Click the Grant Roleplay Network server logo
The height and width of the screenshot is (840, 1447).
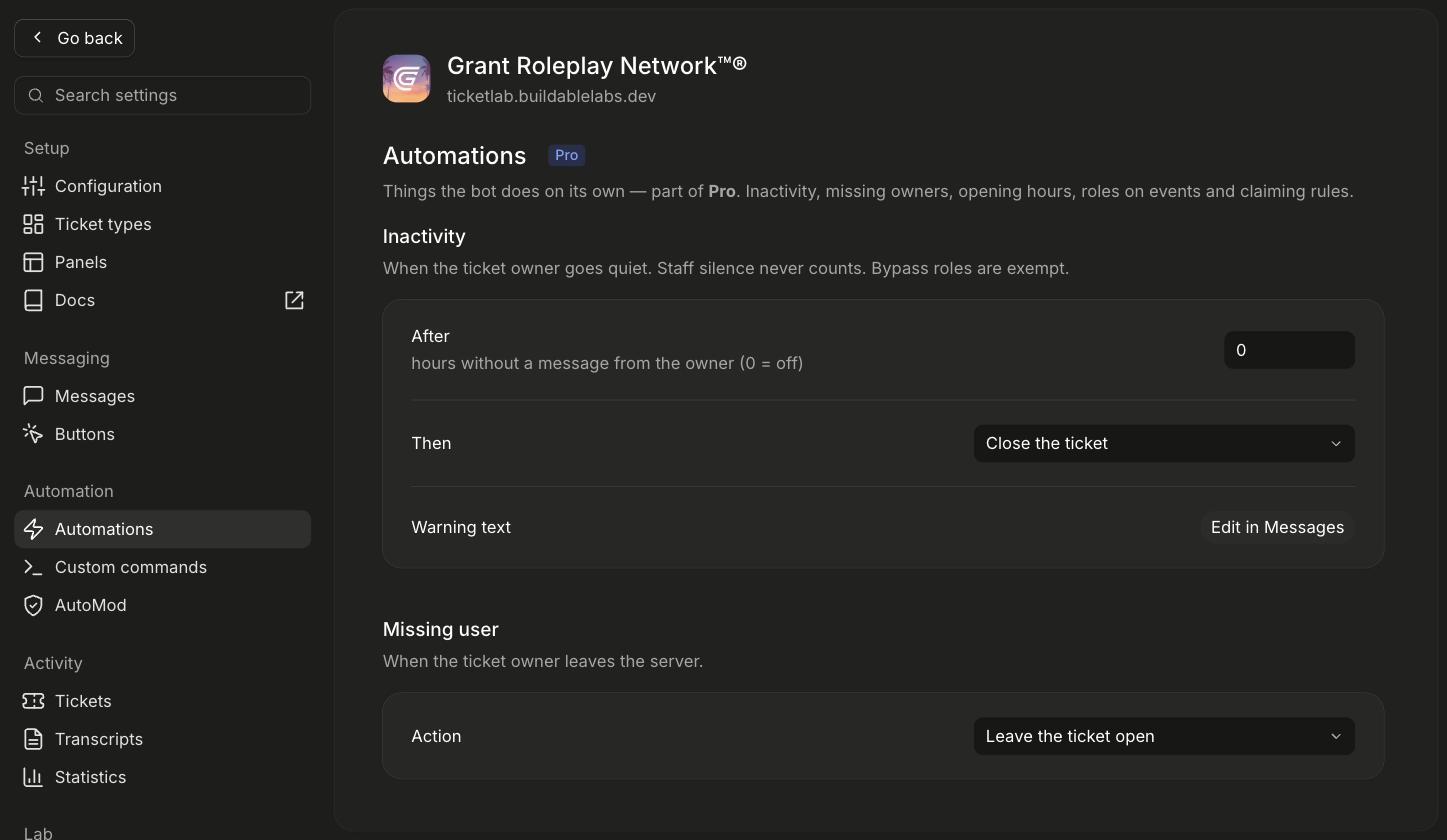[406, 78]
